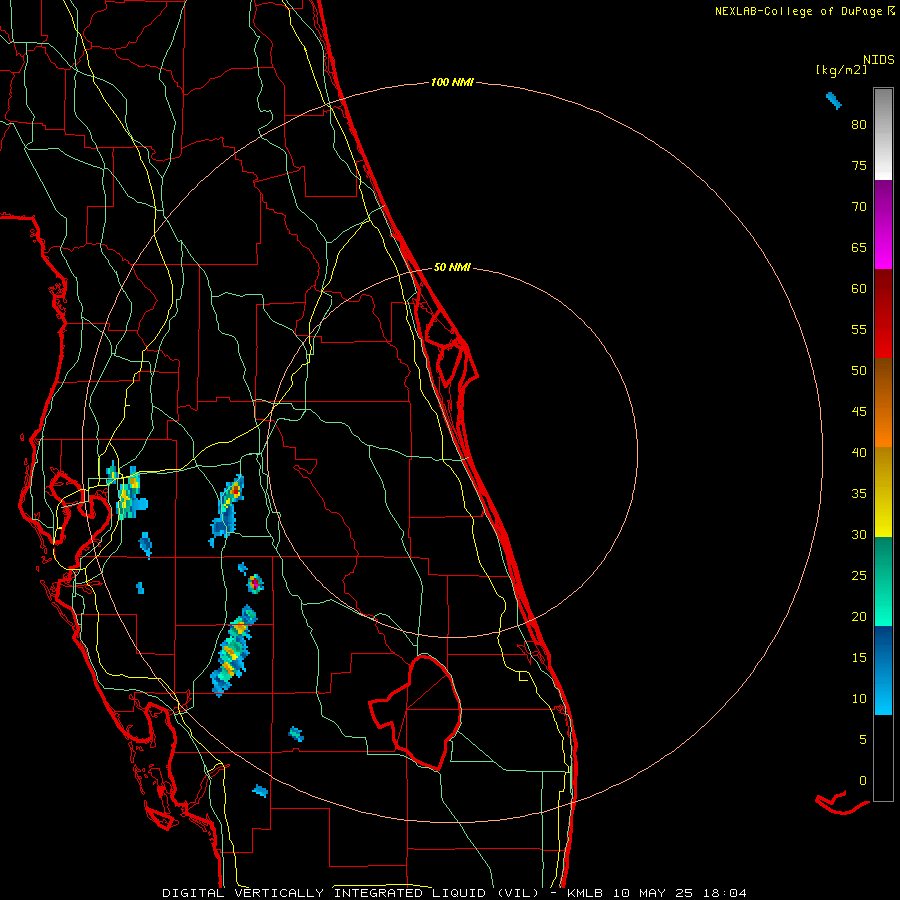
Task: Click the 25 value on the color scale
Action: tap(859, 575)
